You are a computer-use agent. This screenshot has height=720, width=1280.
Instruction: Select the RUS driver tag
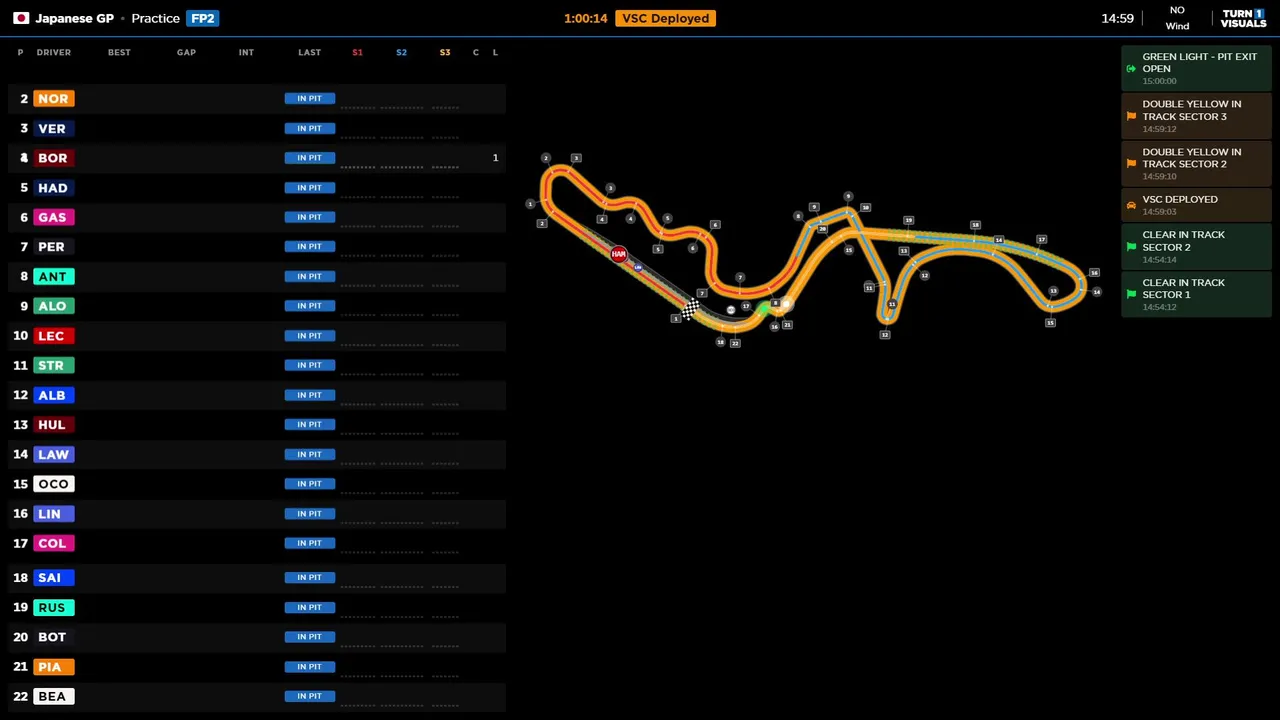(53, 607)
